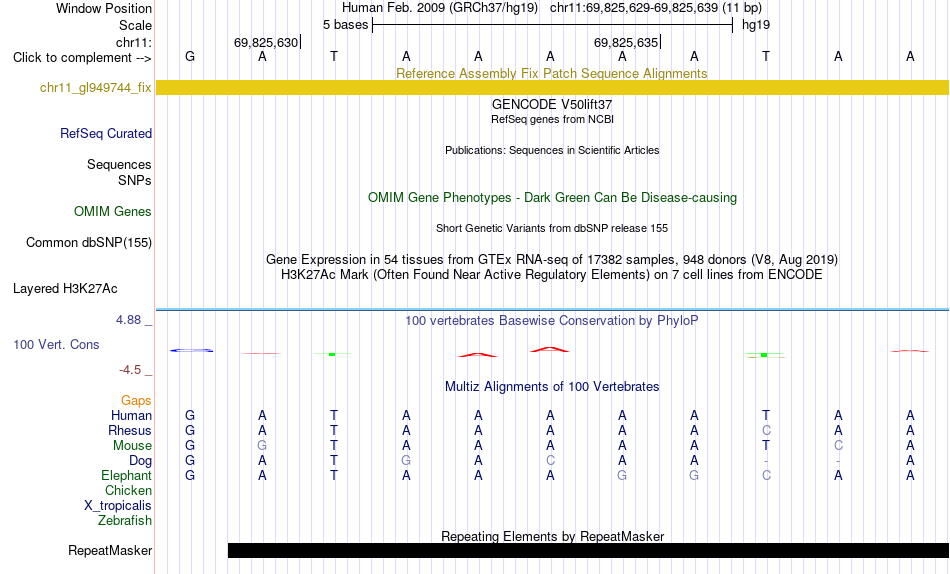Screen dimensions: 950x574
Task: Click the gray C in Rhesus row
Action: point(766,430)
